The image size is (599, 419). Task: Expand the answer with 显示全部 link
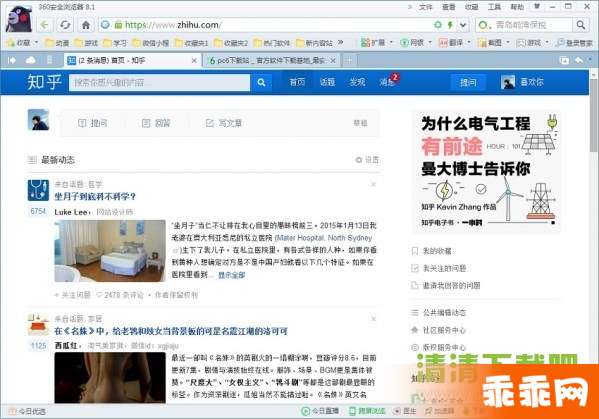[x=232, y=275]
